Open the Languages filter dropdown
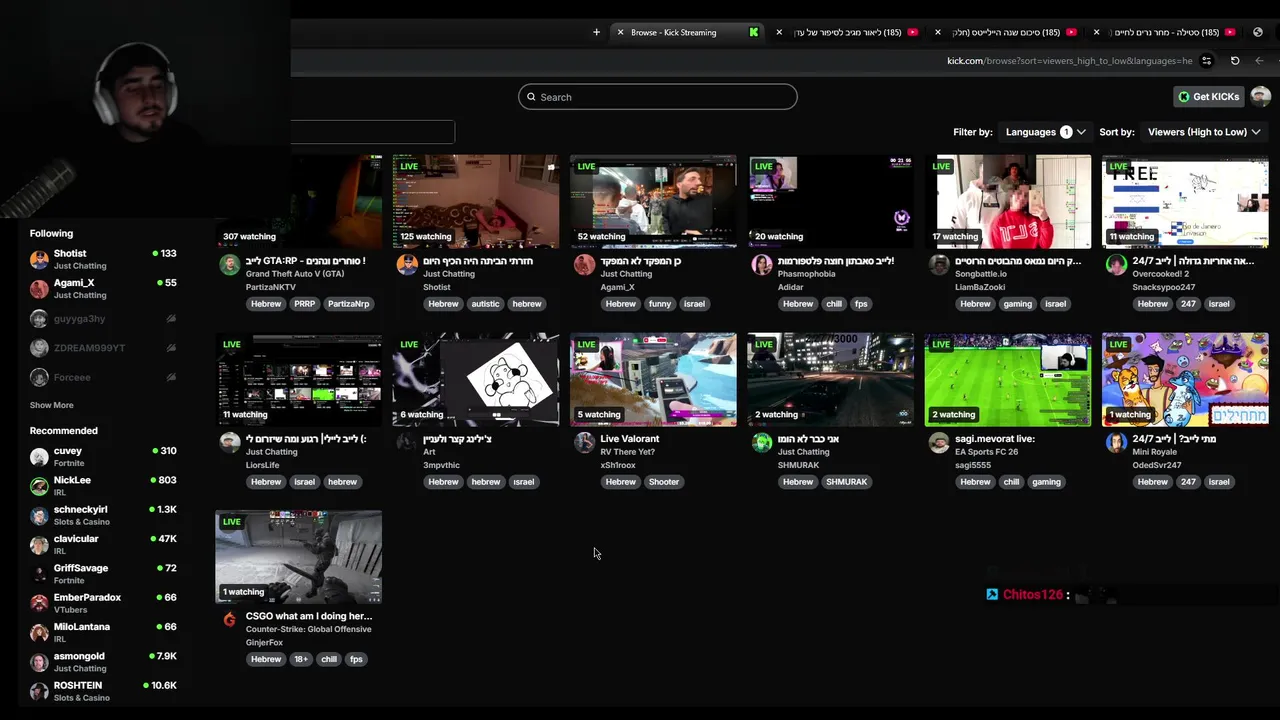This screenshot has height=720, width=1280. point(1045,132)
